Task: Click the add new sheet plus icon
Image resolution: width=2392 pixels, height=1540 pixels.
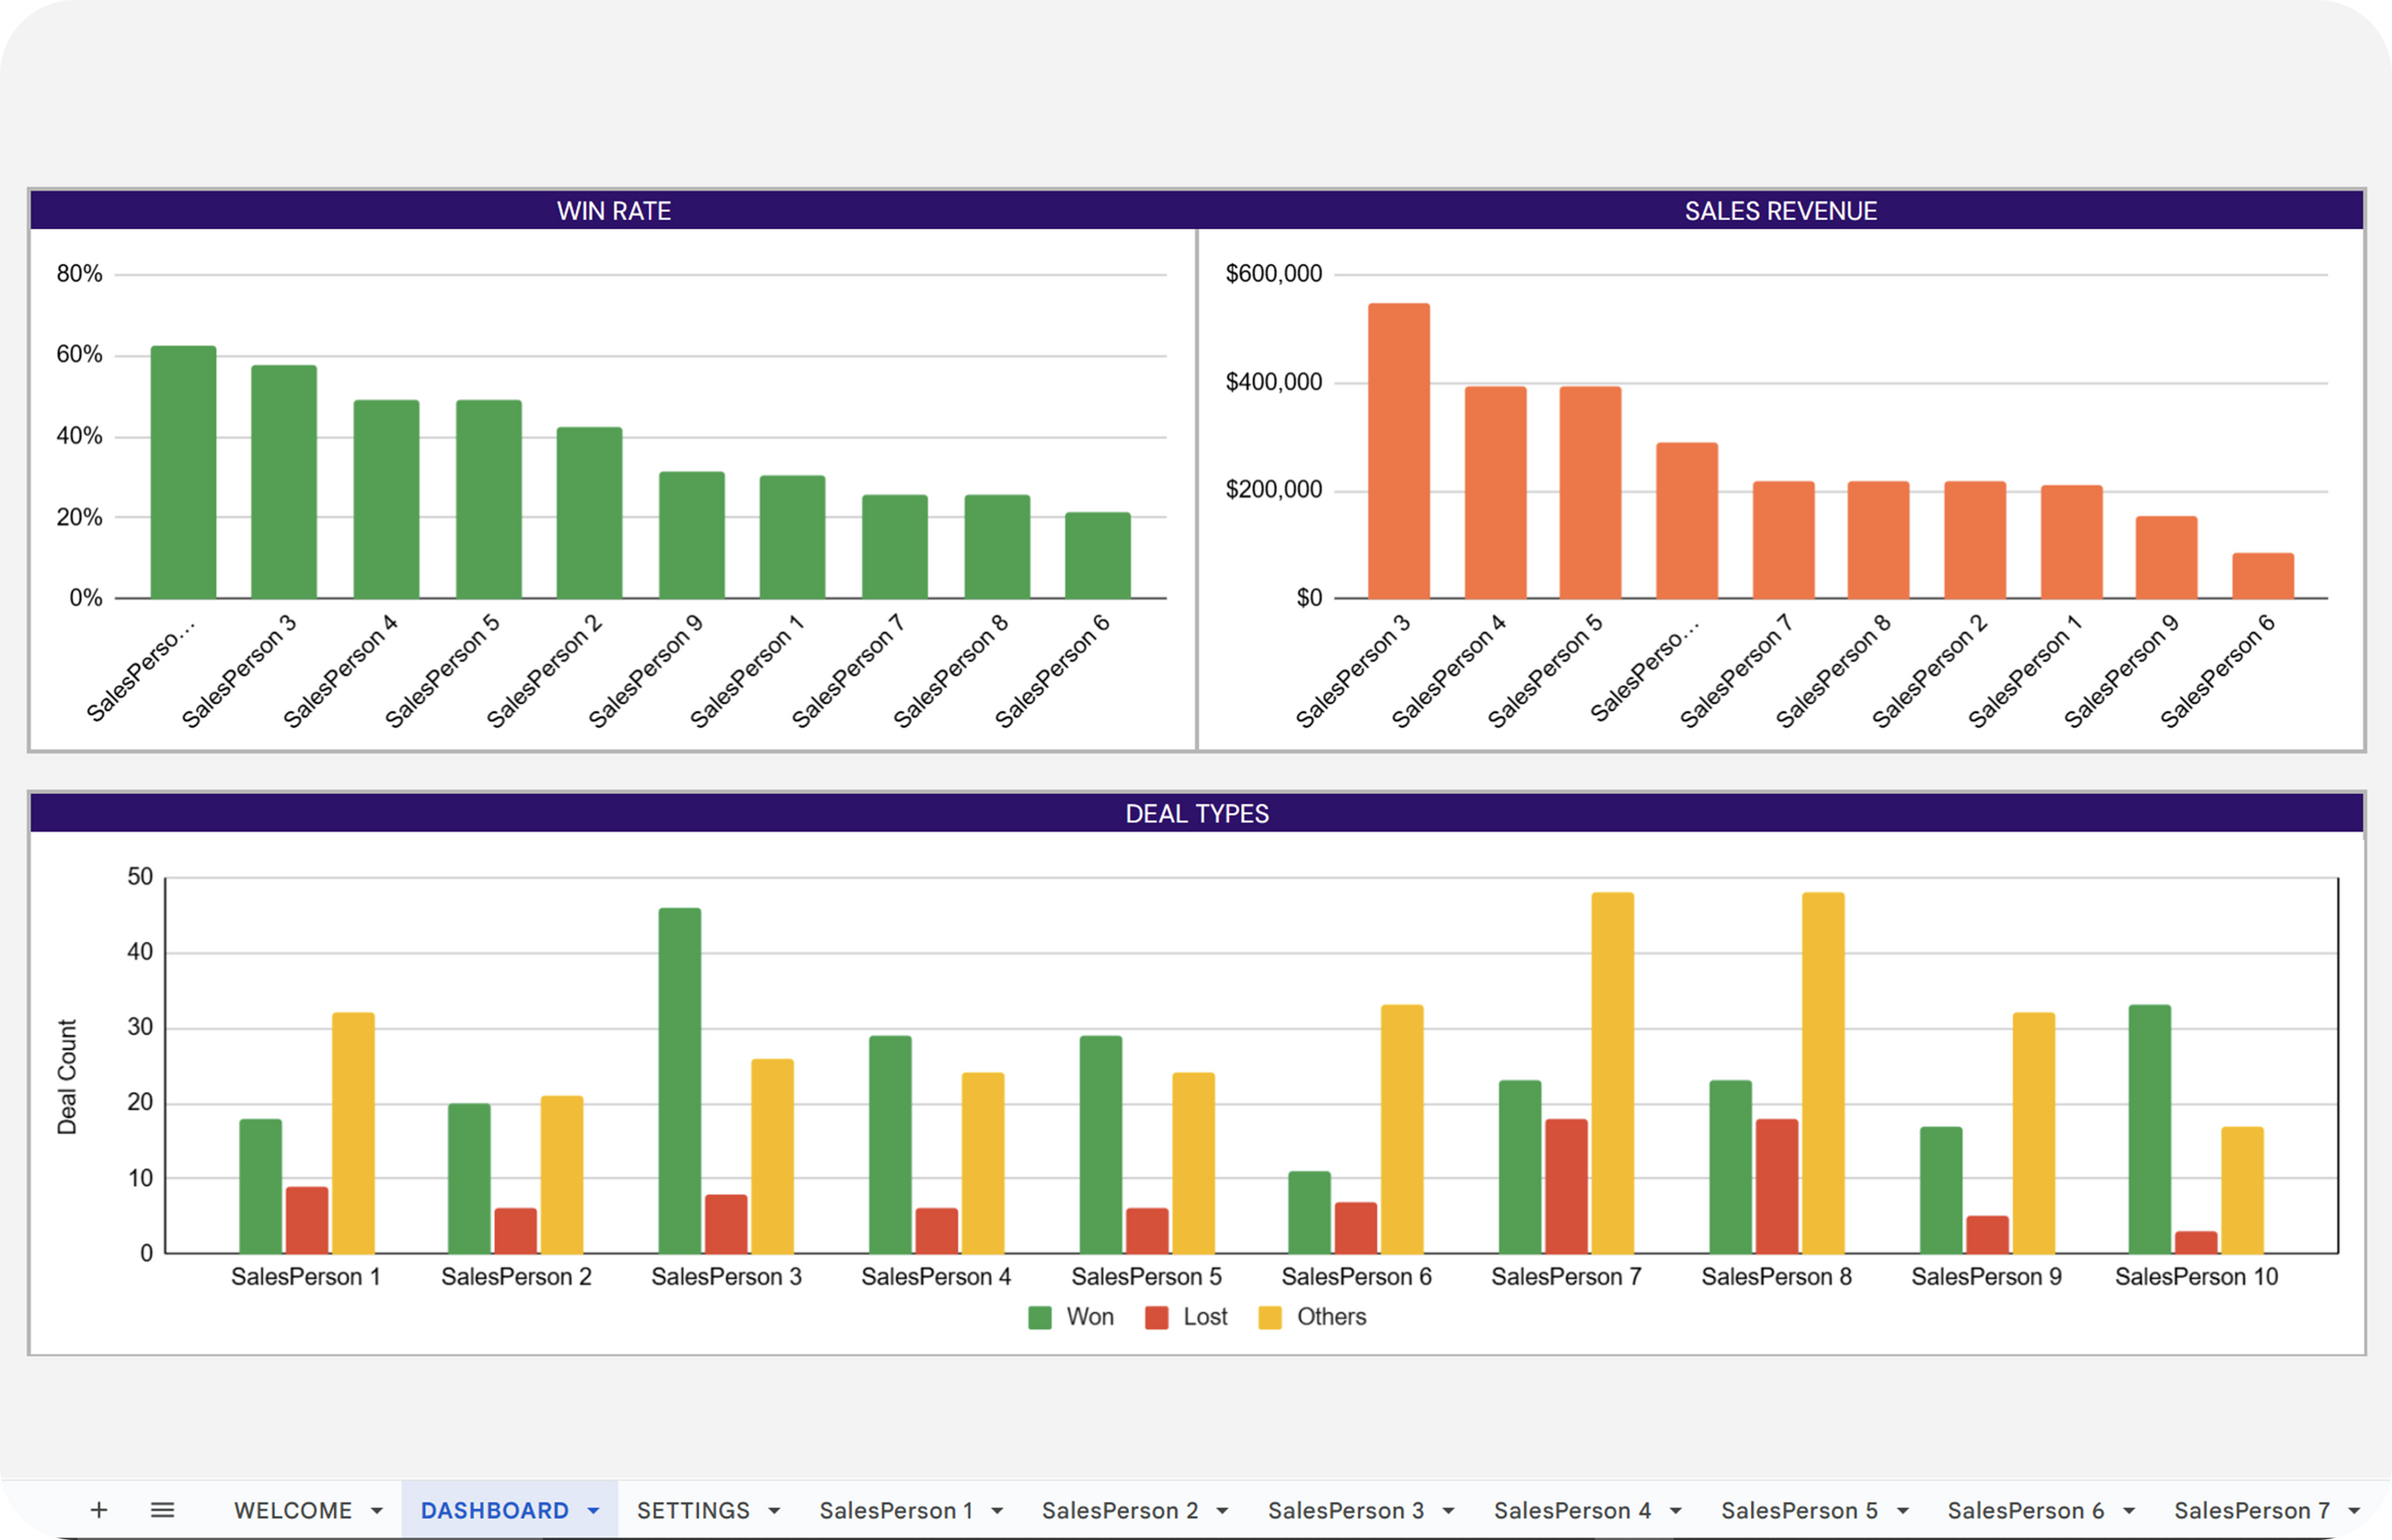Action: pos(98,1510)
